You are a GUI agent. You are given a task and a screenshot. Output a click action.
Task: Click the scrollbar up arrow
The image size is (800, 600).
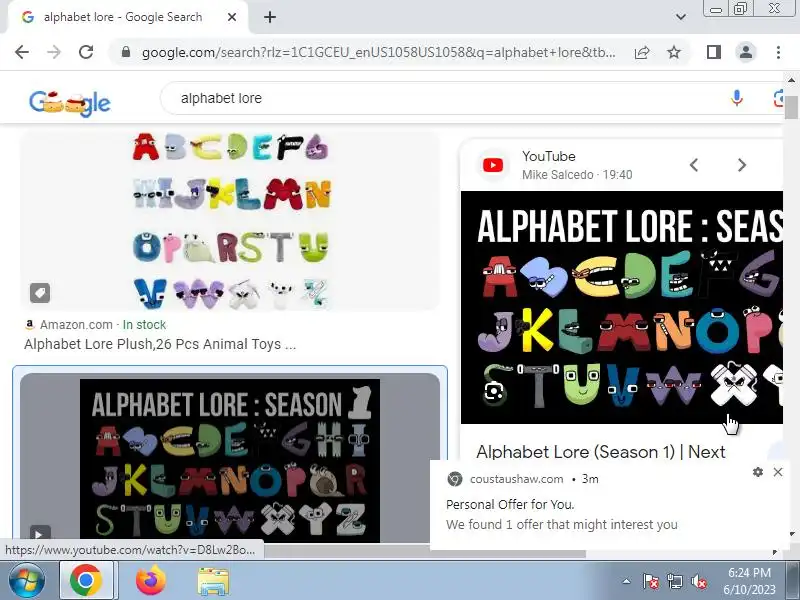(x=791, y=81)
